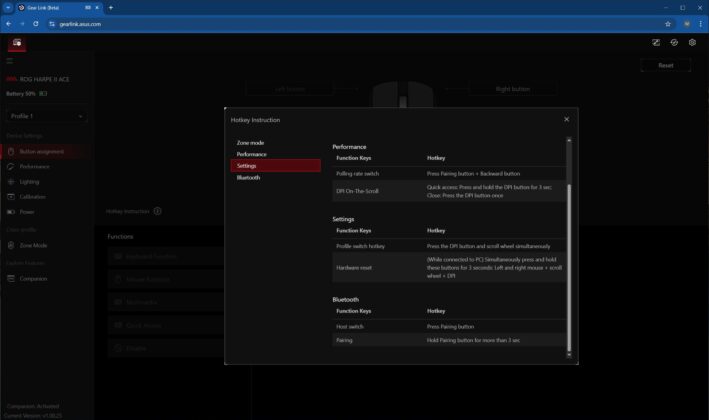The height and width of the screenshot is (420, 709).
Task: Open the settings gear icon
Action: pos(692,42)
